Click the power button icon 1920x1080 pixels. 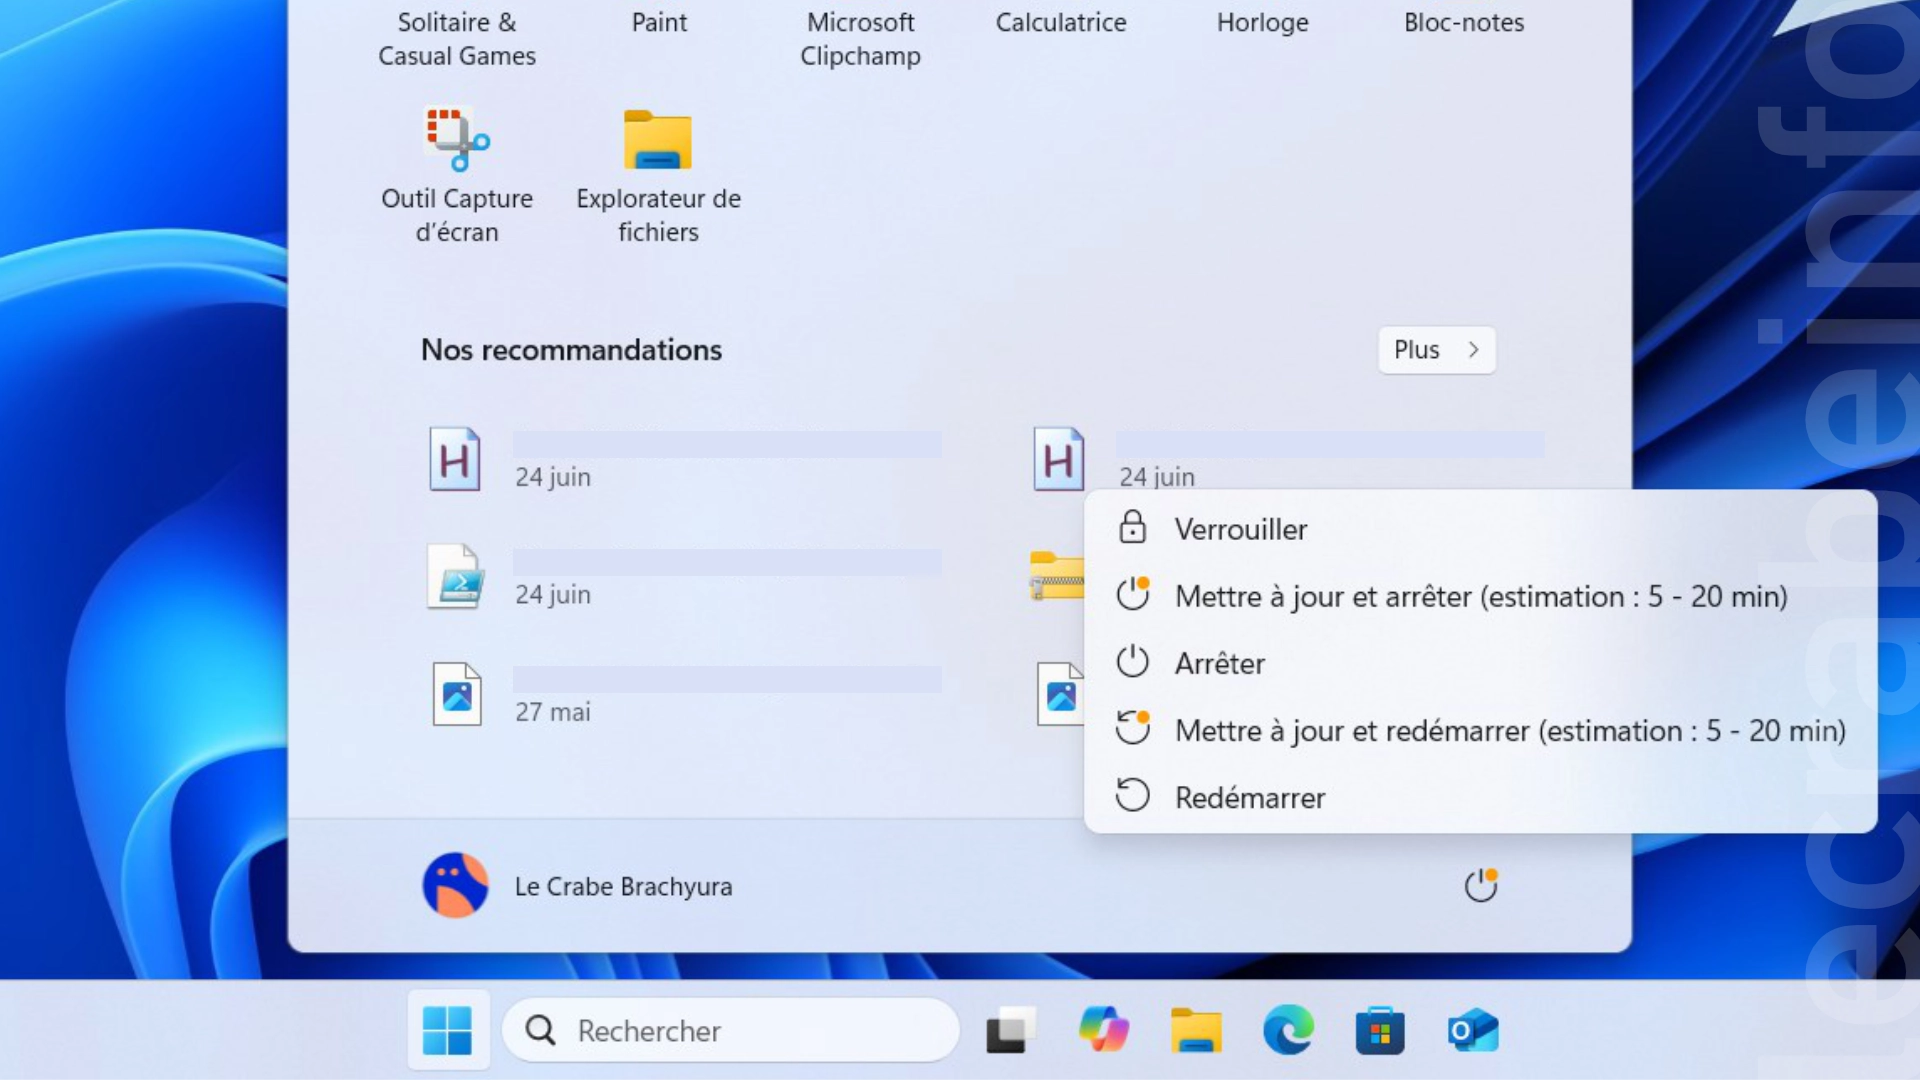coord(1480,886)
